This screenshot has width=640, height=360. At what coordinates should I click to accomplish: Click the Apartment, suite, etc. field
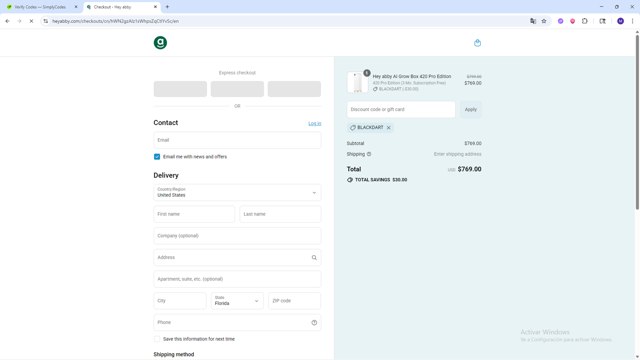pyautogui.click(x=237, y=279)
